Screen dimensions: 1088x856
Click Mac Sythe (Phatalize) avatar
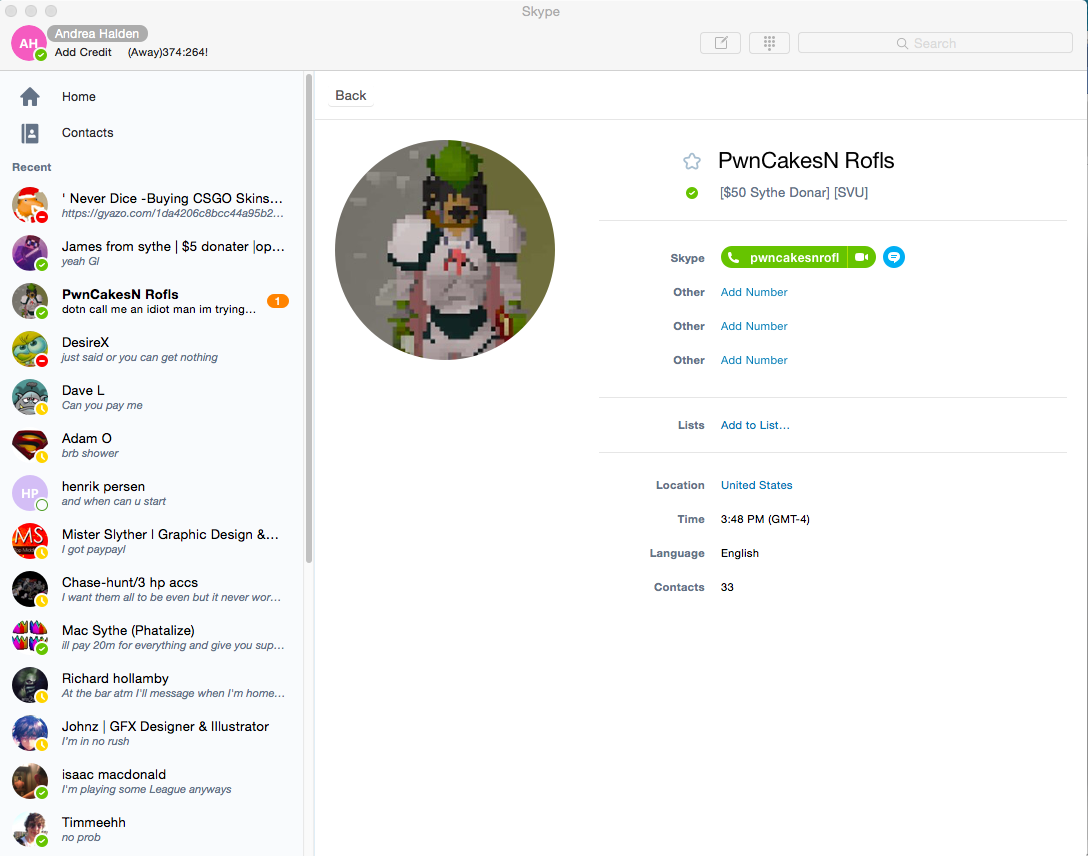point(30,637)
